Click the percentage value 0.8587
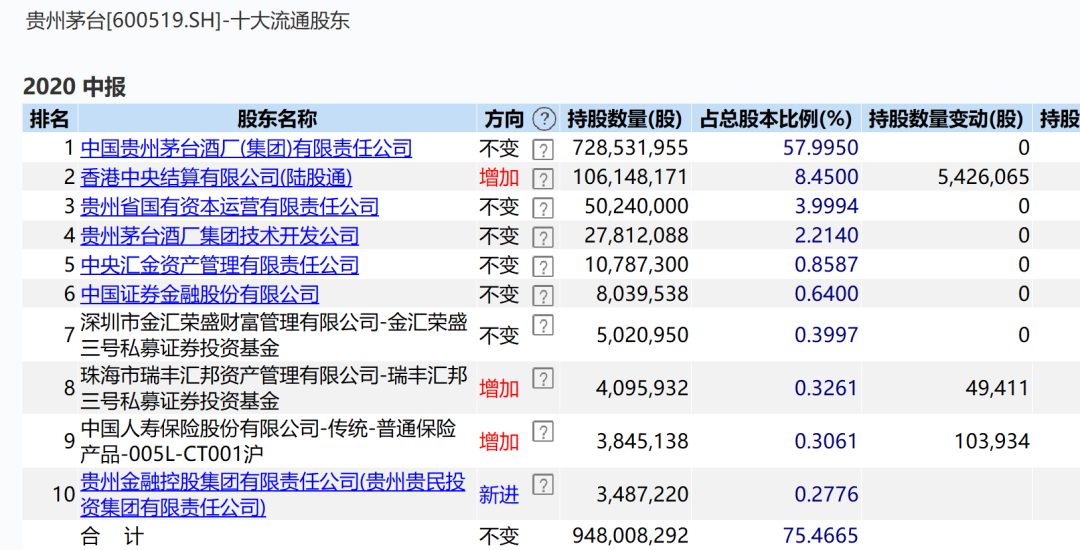 827,265
